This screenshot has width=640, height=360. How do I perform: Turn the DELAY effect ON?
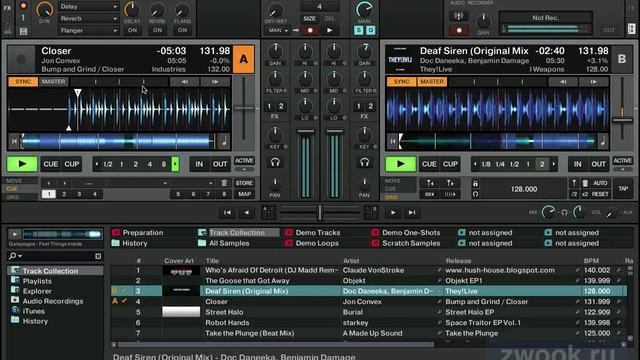tap(132, 30)
